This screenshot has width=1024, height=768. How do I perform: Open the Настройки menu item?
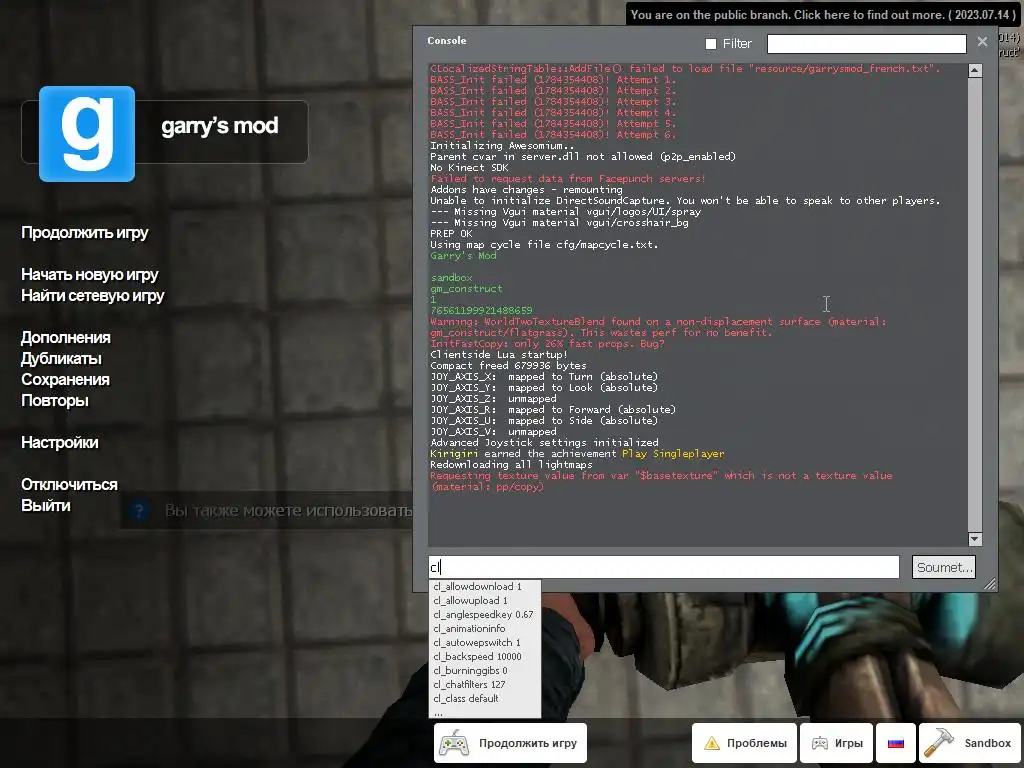tap(59, 443)
